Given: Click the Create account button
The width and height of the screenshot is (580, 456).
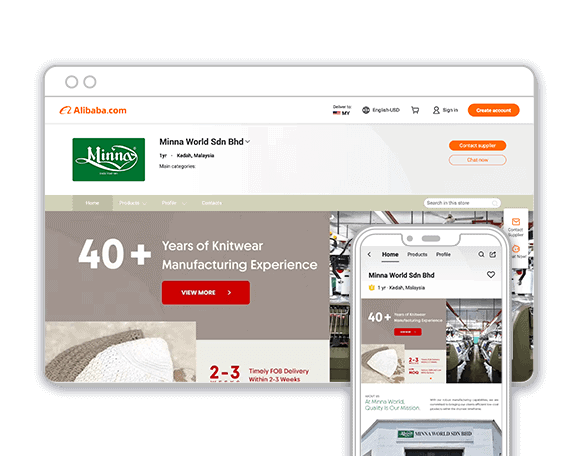Looking at the screenshot, I should (493, 110).
